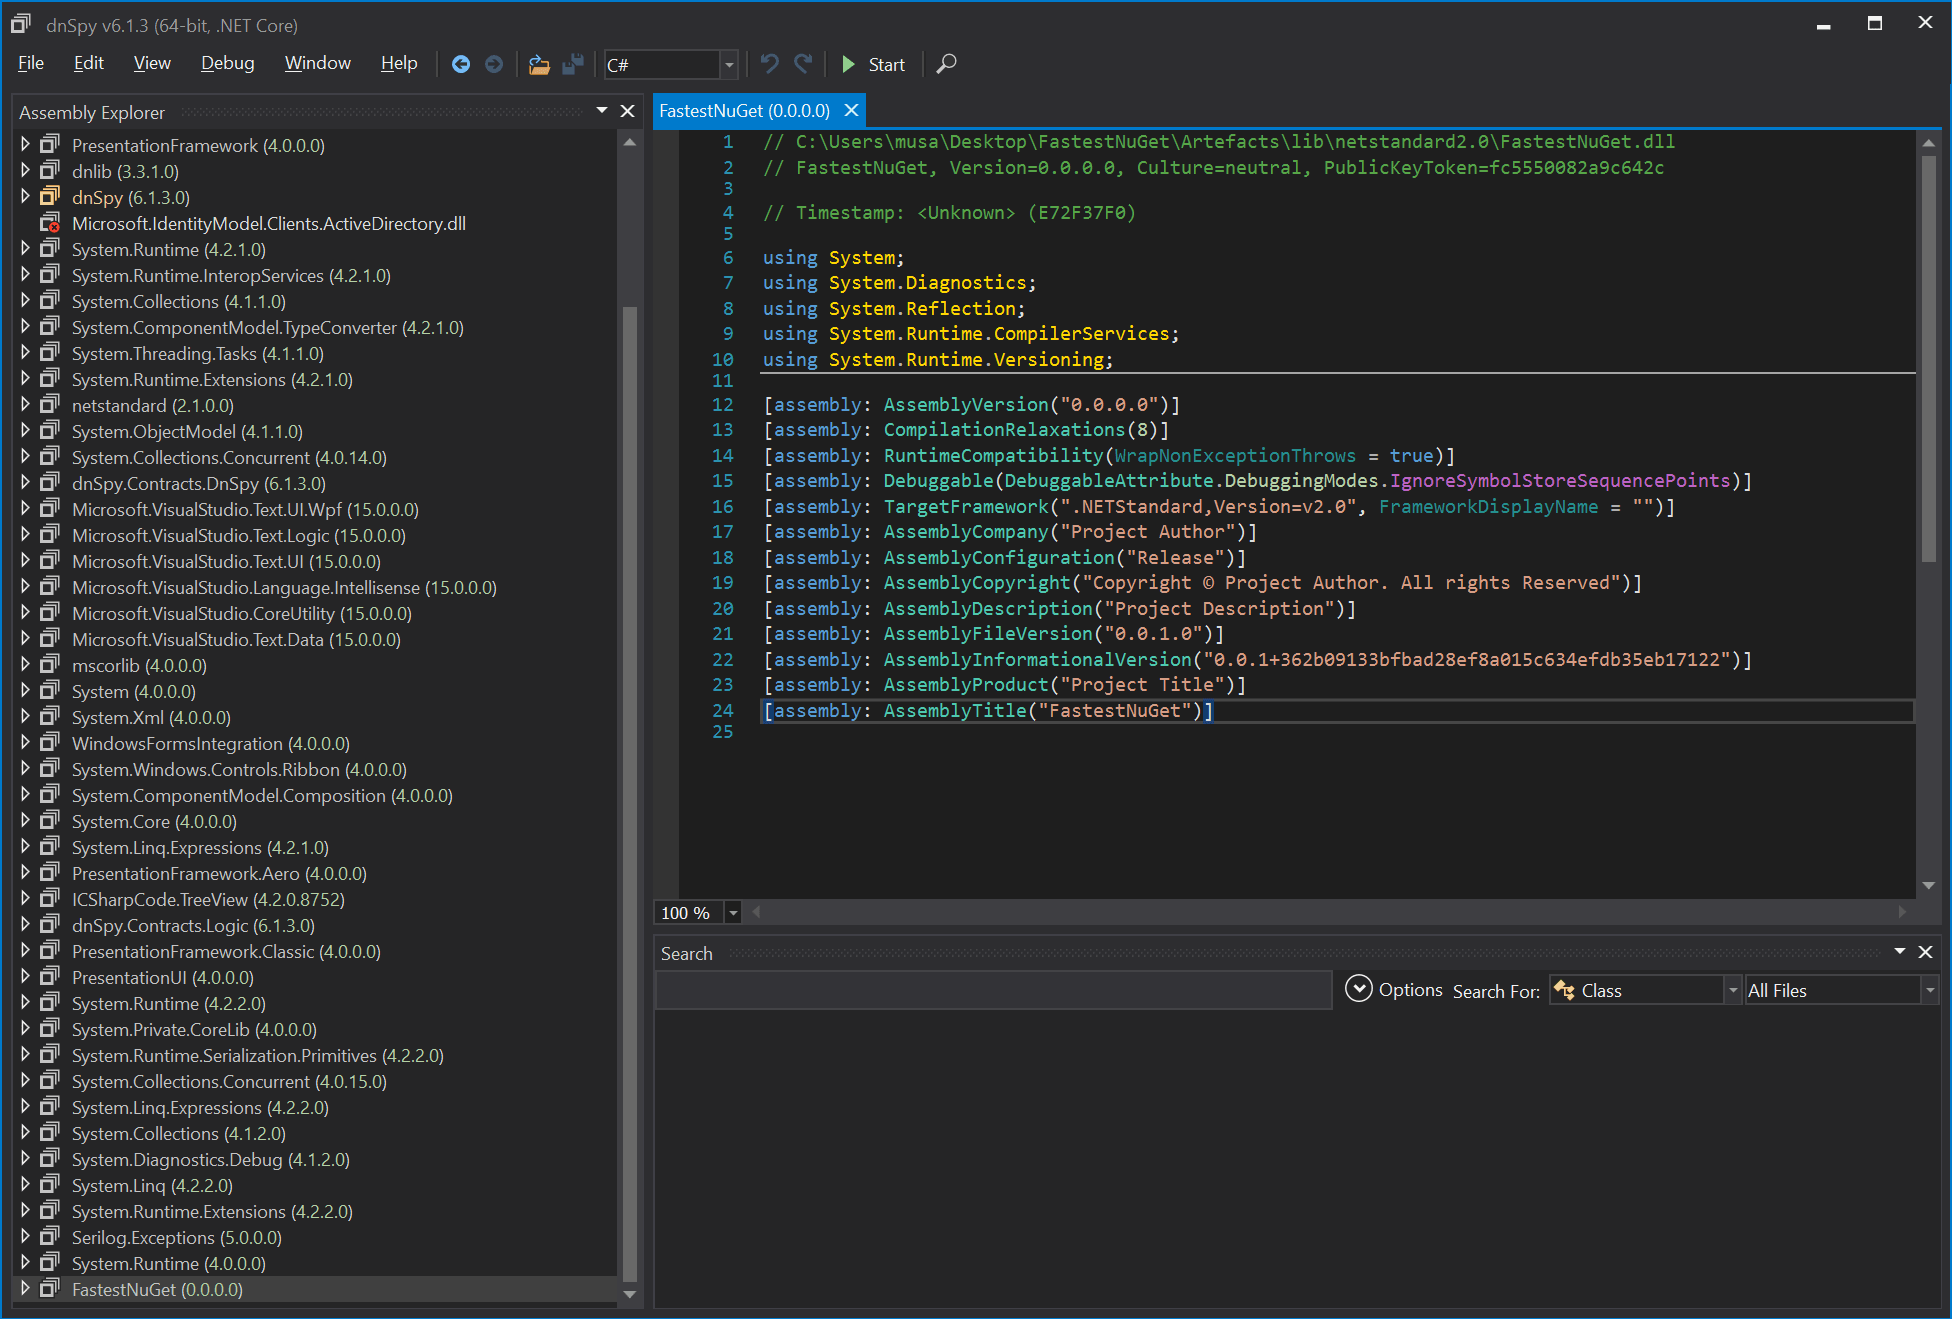The width and height of the screenshot is (1952, 1319).
Task: Click the green Start debug icon
Action: click(x=848, y=64)
